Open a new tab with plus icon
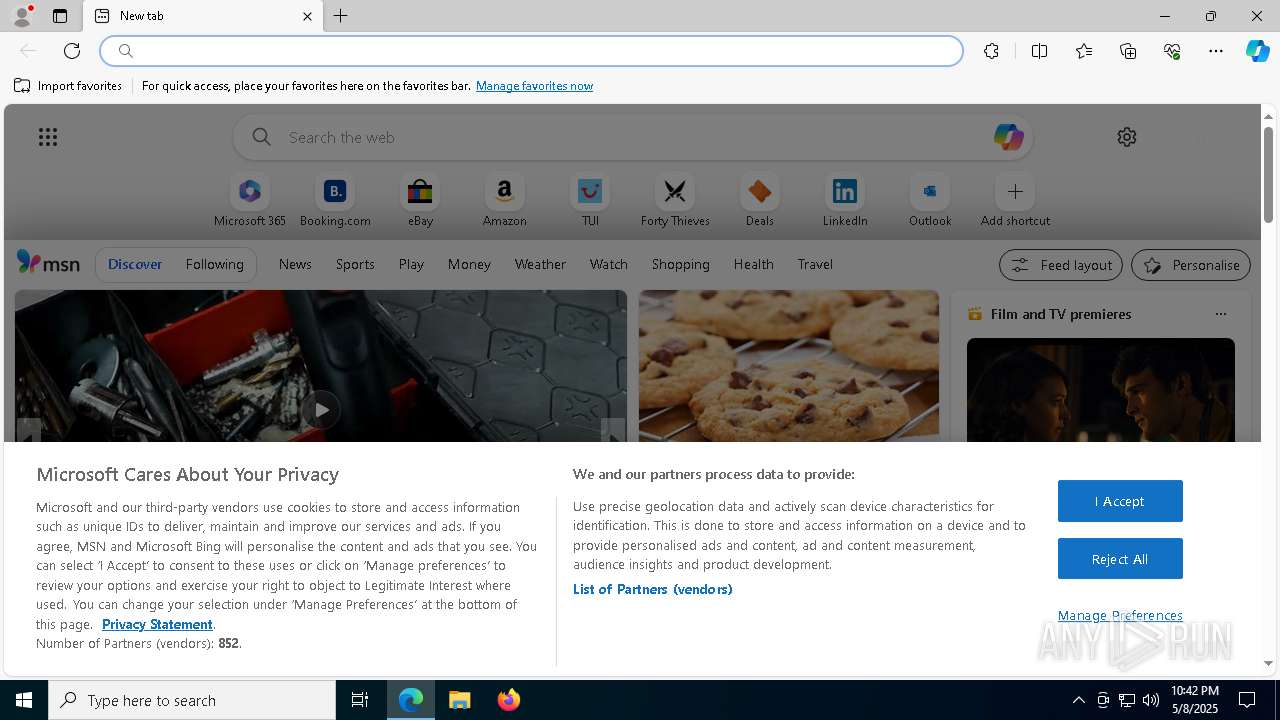The height and width of the screenshot is (720, 1280). 341,16
